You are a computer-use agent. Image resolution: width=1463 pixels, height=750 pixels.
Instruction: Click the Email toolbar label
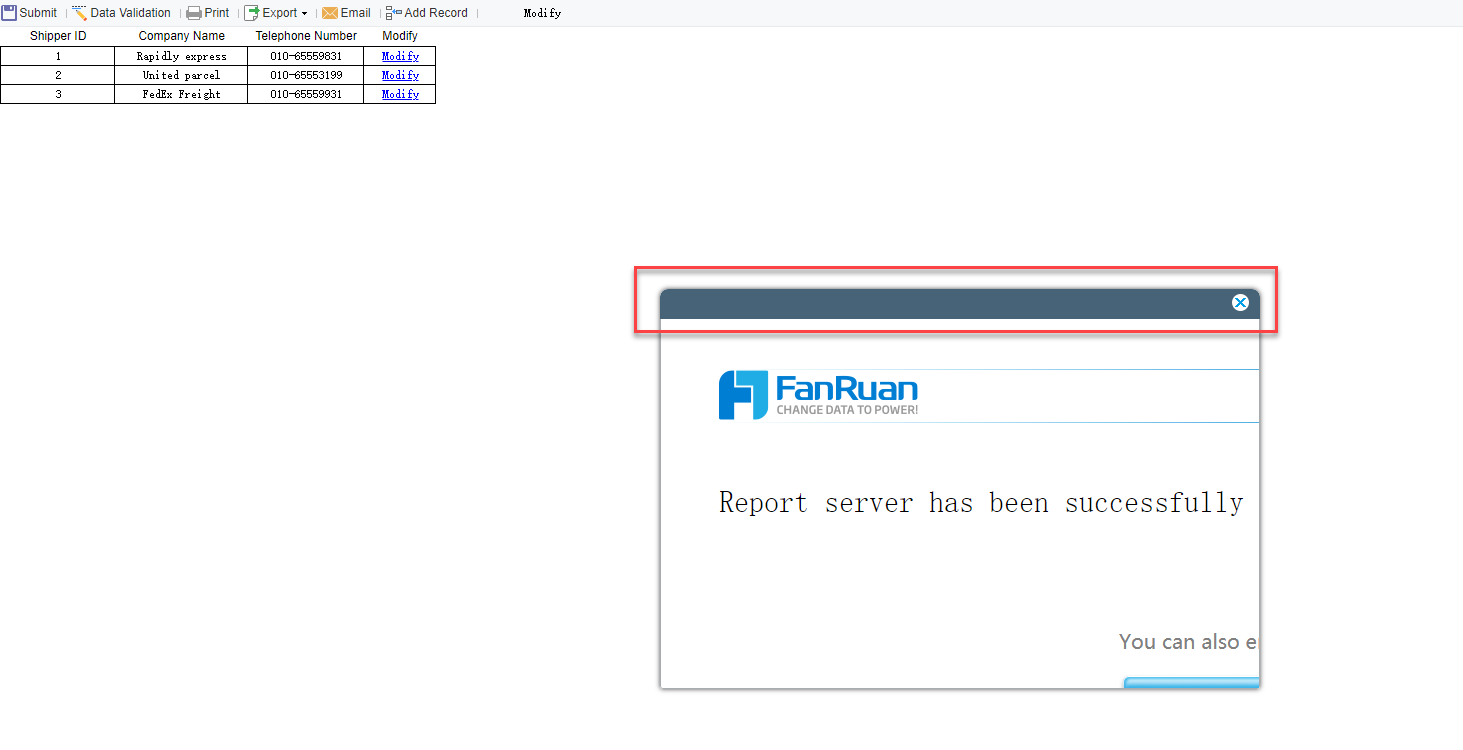point(353,12)
